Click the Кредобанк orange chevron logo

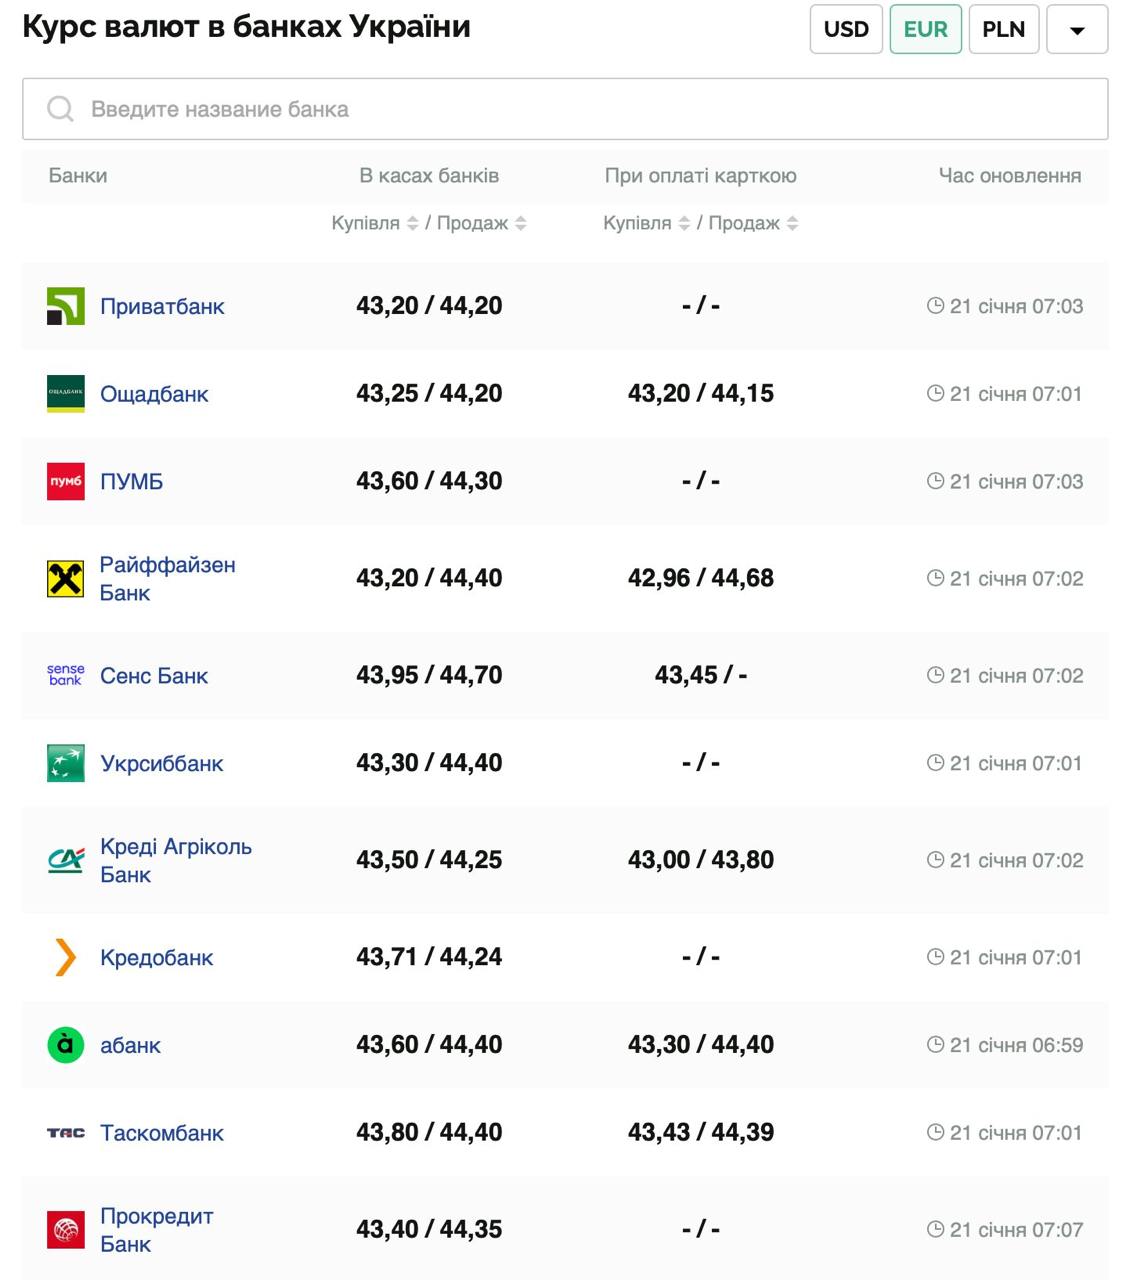66,957
